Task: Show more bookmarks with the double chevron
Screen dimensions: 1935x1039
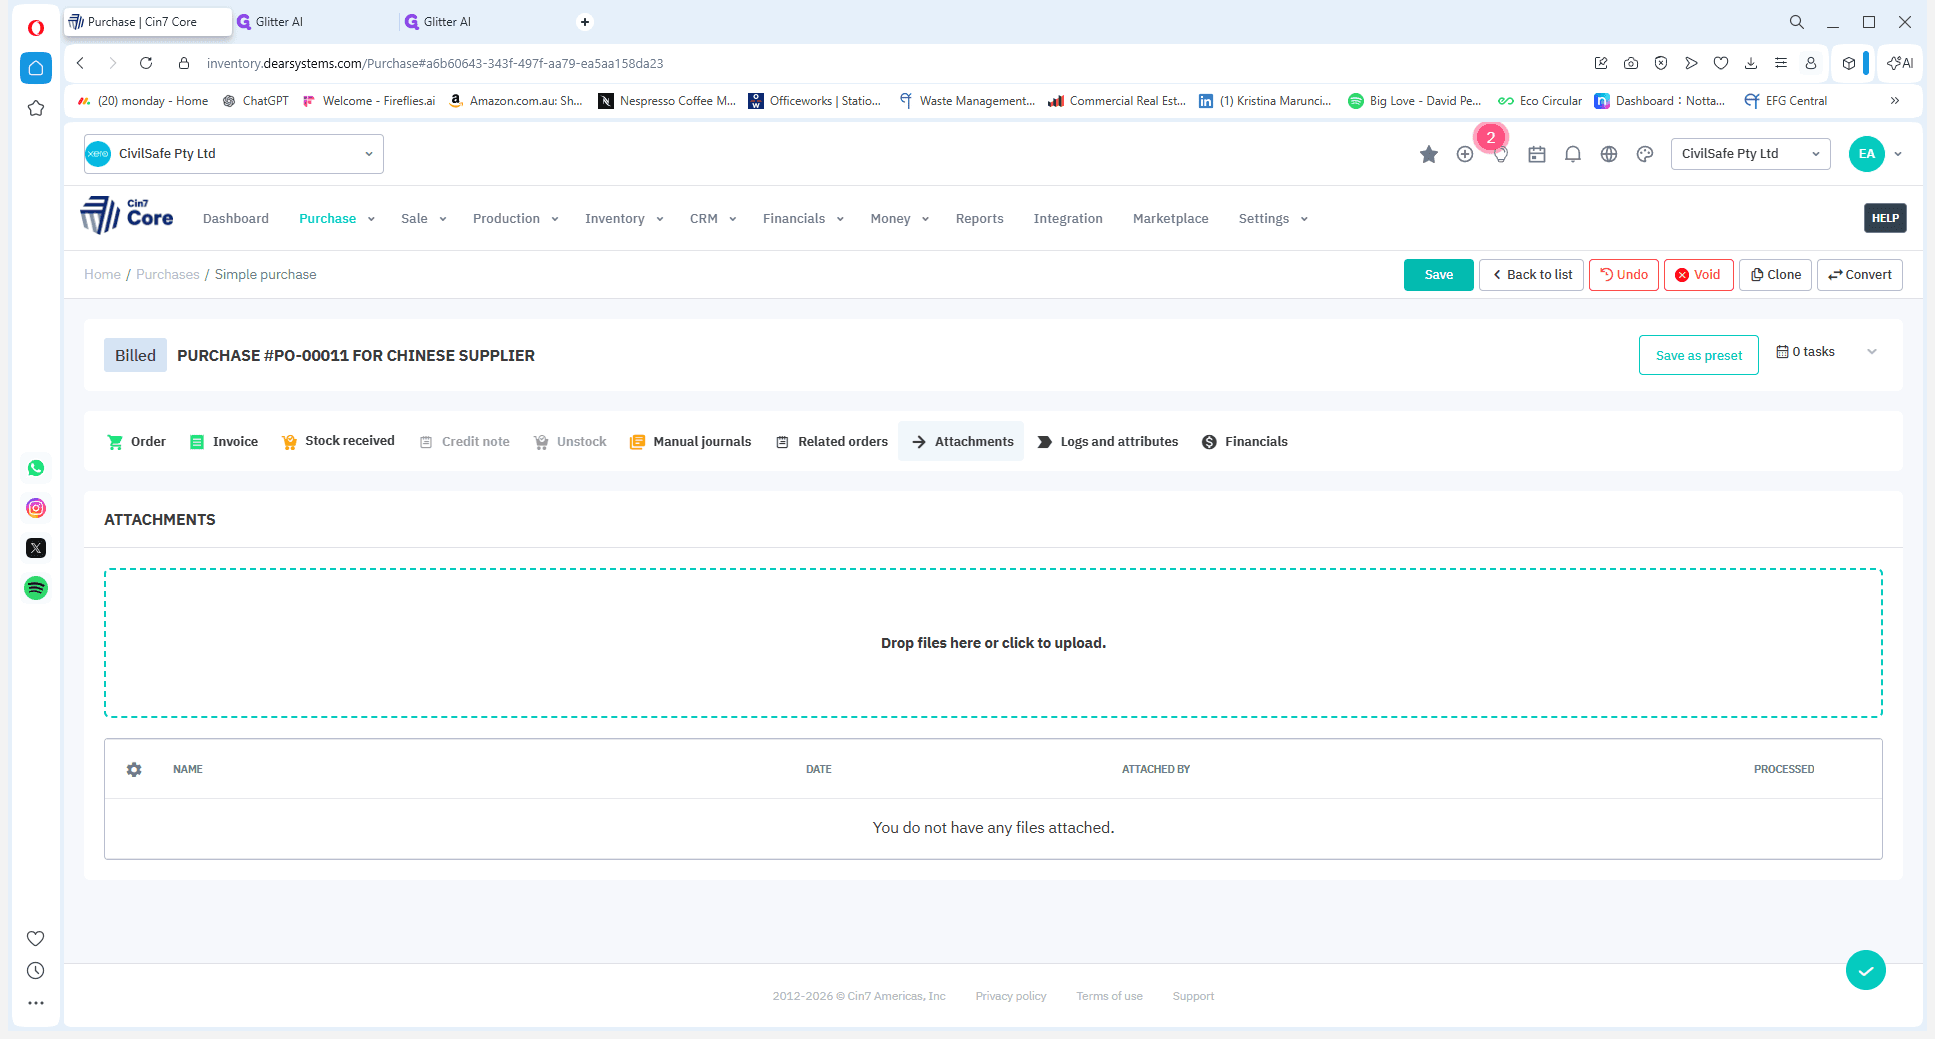Action: [1895, 101]
